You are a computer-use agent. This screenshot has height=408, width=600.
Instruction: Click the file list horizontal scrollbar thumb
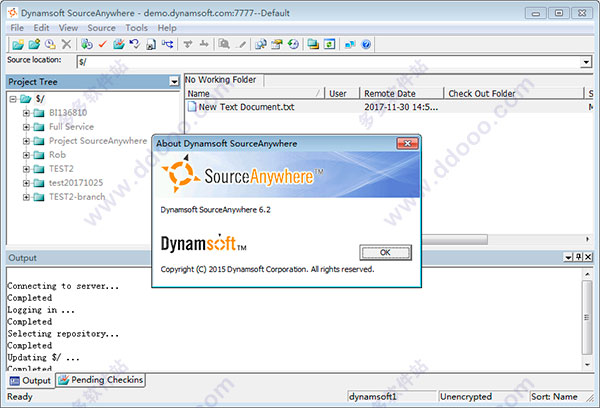pyautogui.click(x=454, y=239)
